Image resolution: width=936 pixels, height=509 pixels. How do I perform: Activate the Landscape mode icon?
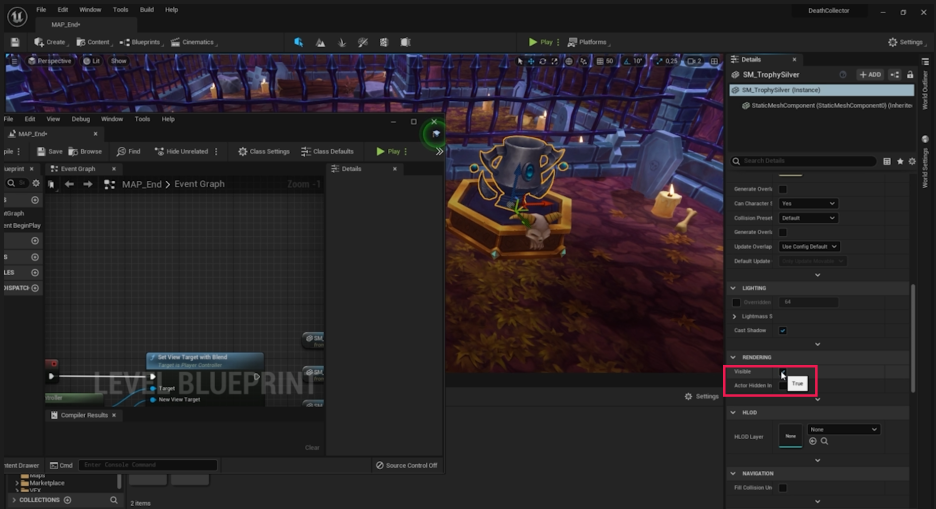click(321, 42)
